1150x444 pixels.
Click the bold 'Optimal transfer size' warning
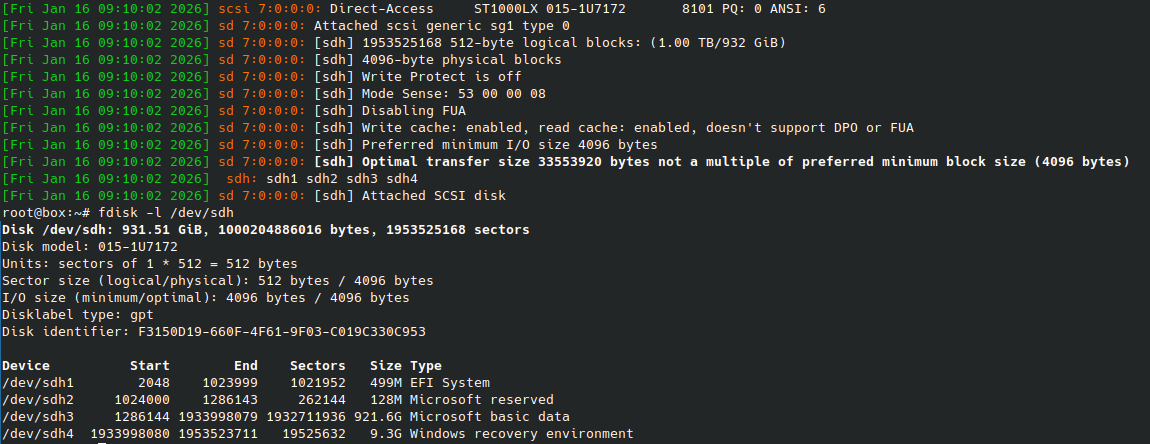(x=745, y=161)
